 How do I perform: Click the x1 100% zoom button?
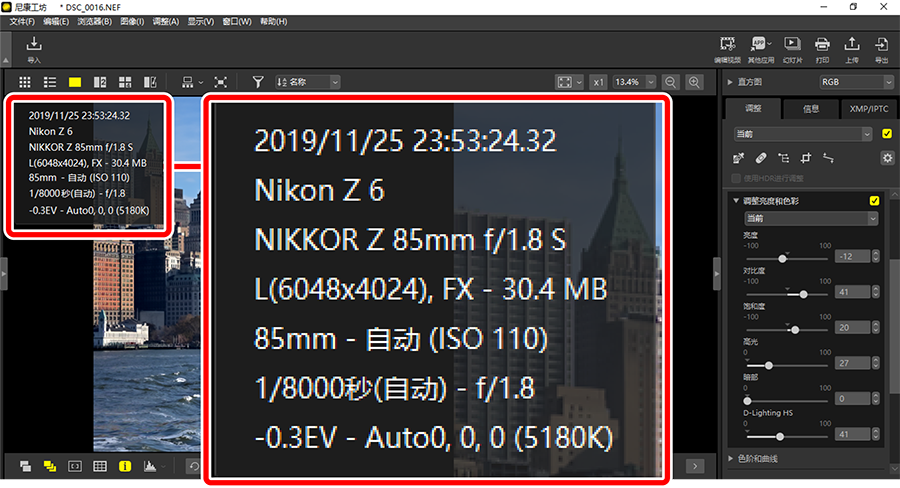(598, 82)
